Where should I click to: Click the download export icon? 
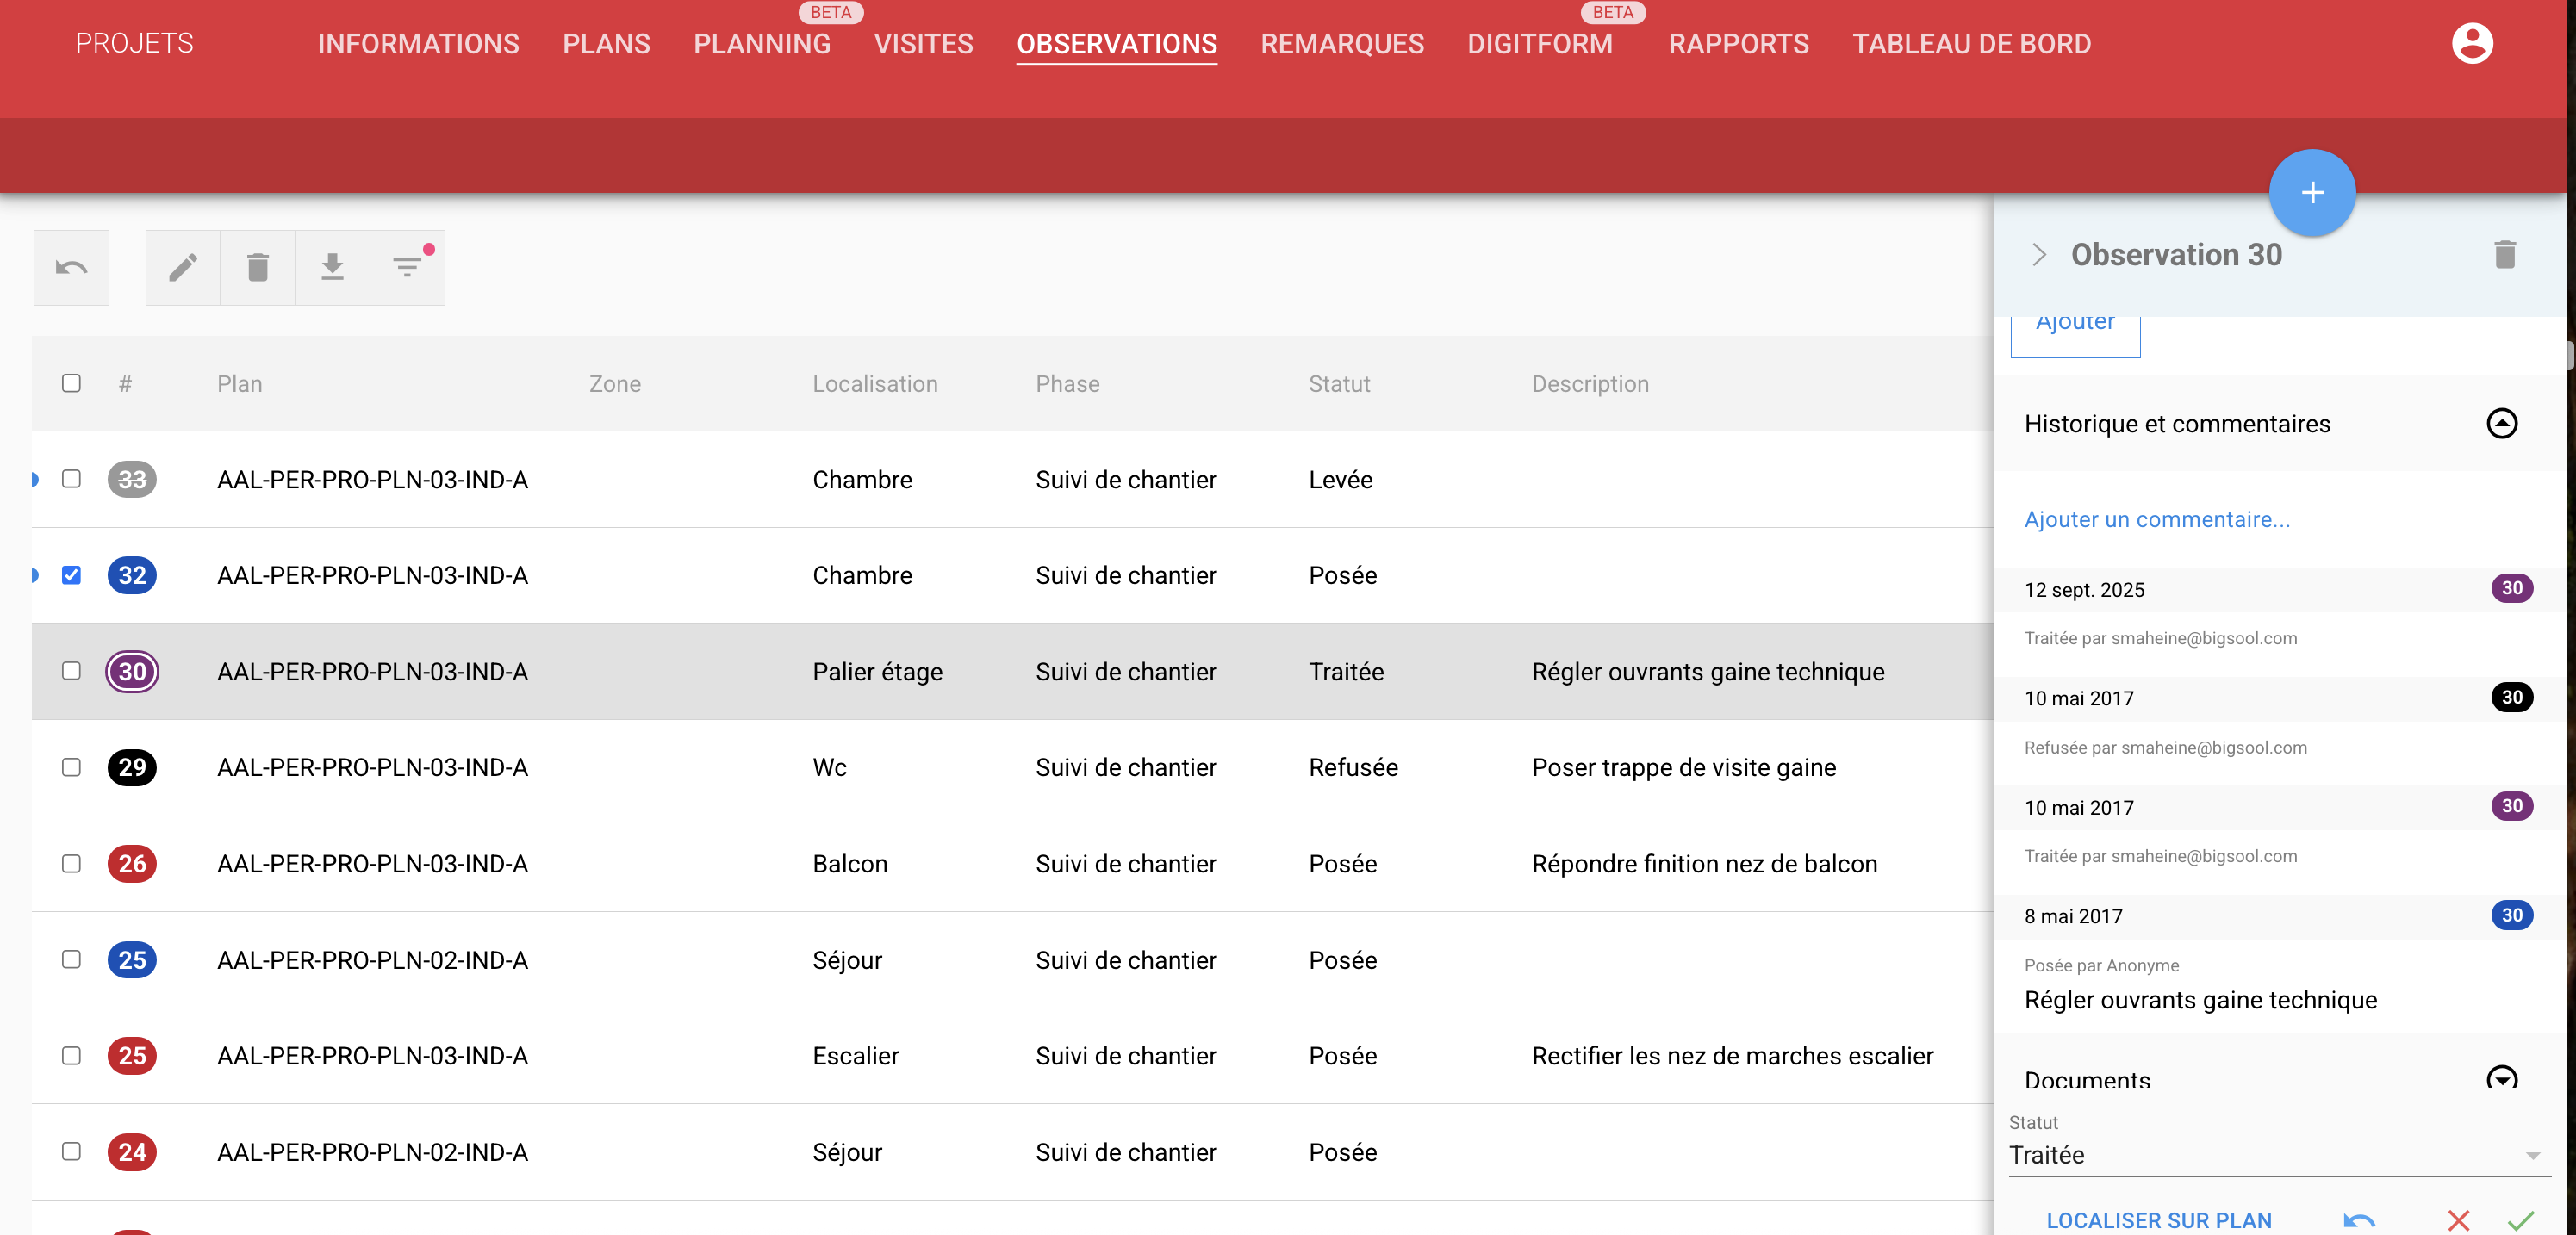click(x=332, y=267)
